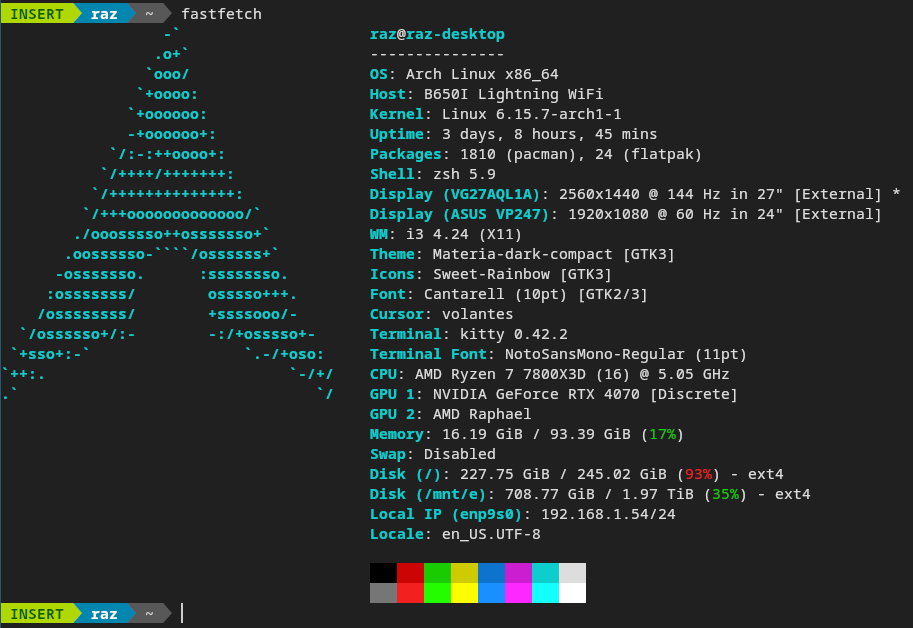Click the Memory line showing 16.19 GiB
The height and width of the screenshot is (628, 913).
527,434
